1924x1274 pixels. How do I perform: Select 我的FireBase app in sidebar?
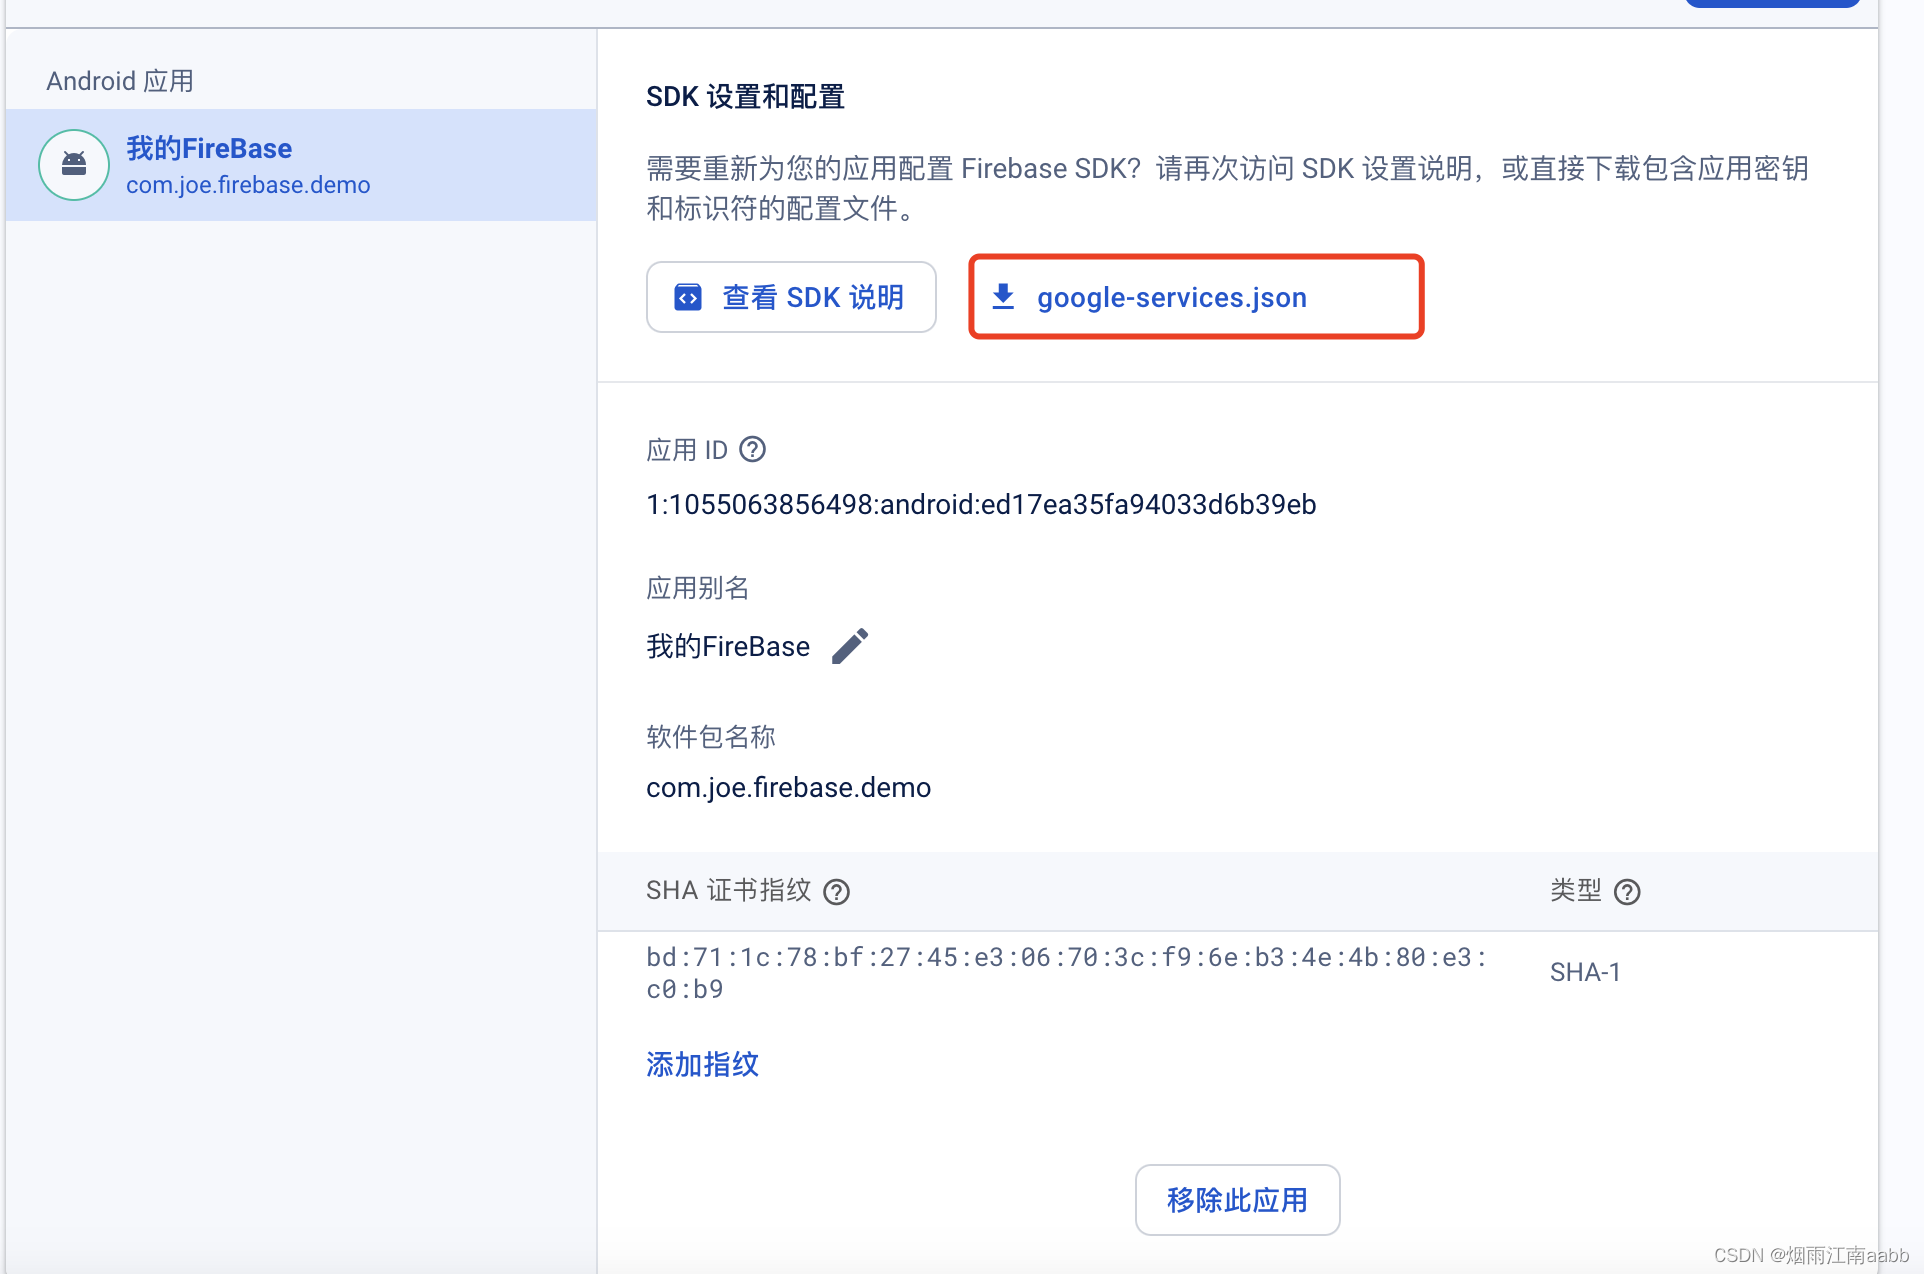point(209,149)
